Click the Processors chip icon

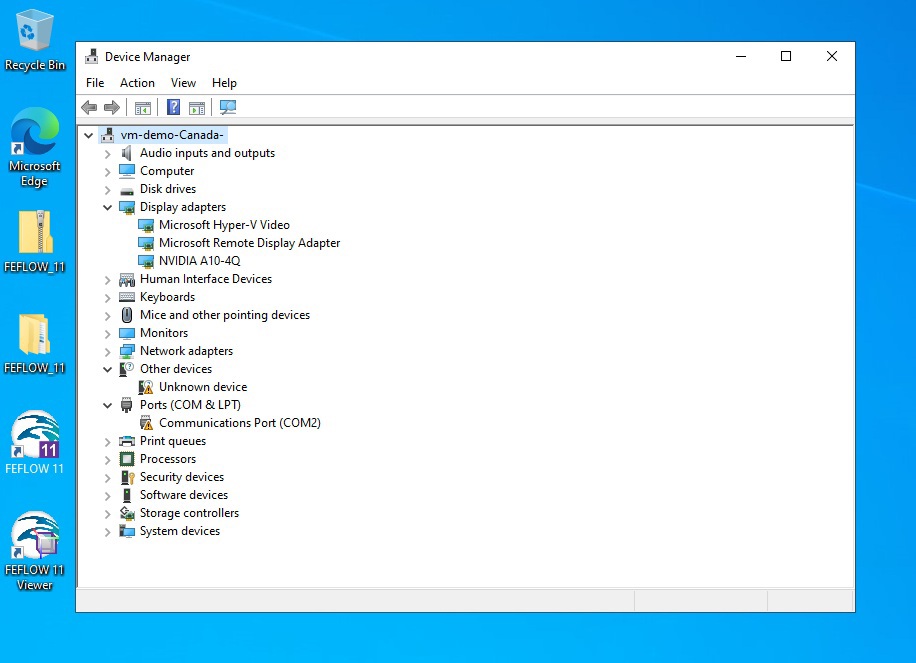[127, 459]
